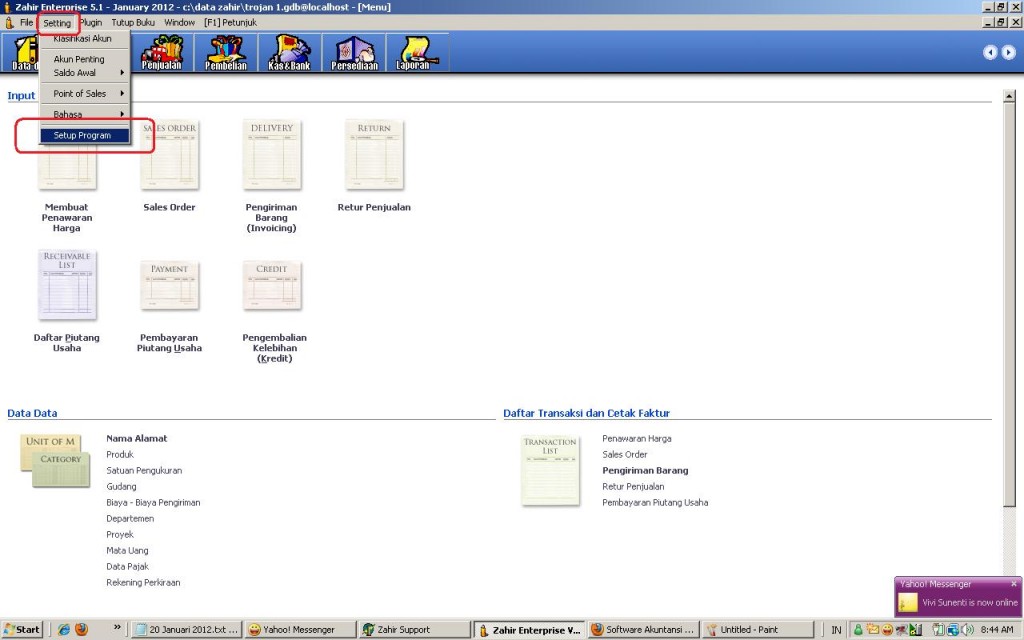Open the Penjualan toolbar module
This screenshot has height=640, width=1024.
161,53
